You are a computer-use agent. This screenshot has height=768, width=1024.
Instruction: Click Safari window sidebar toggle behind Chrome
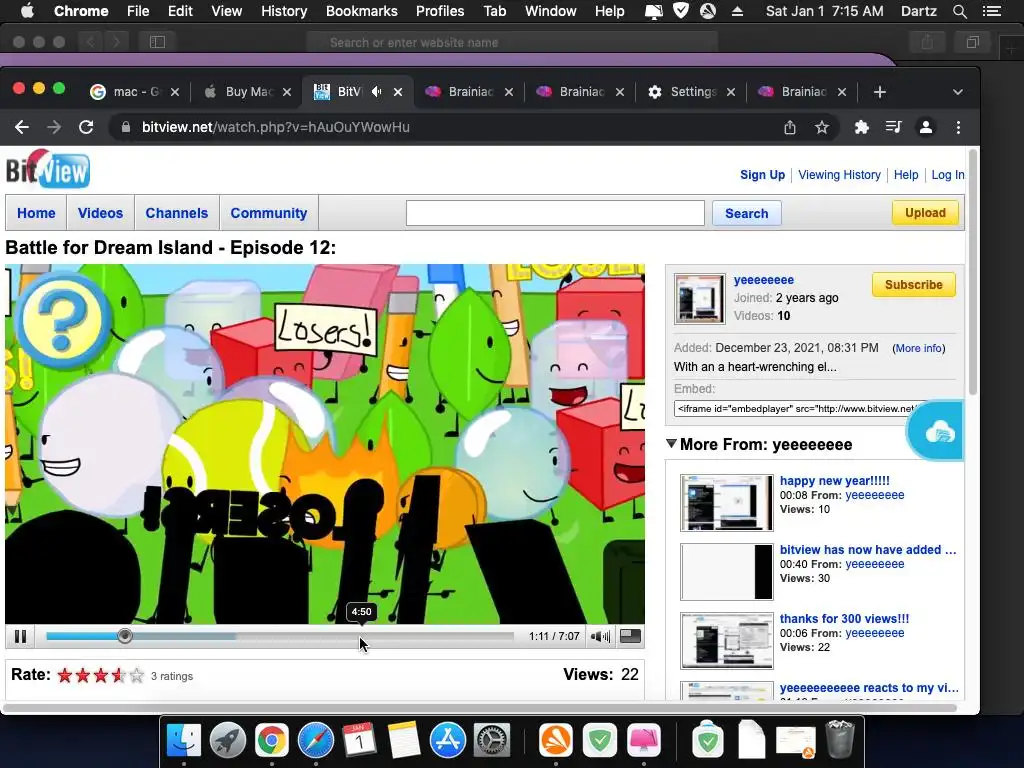157,42
